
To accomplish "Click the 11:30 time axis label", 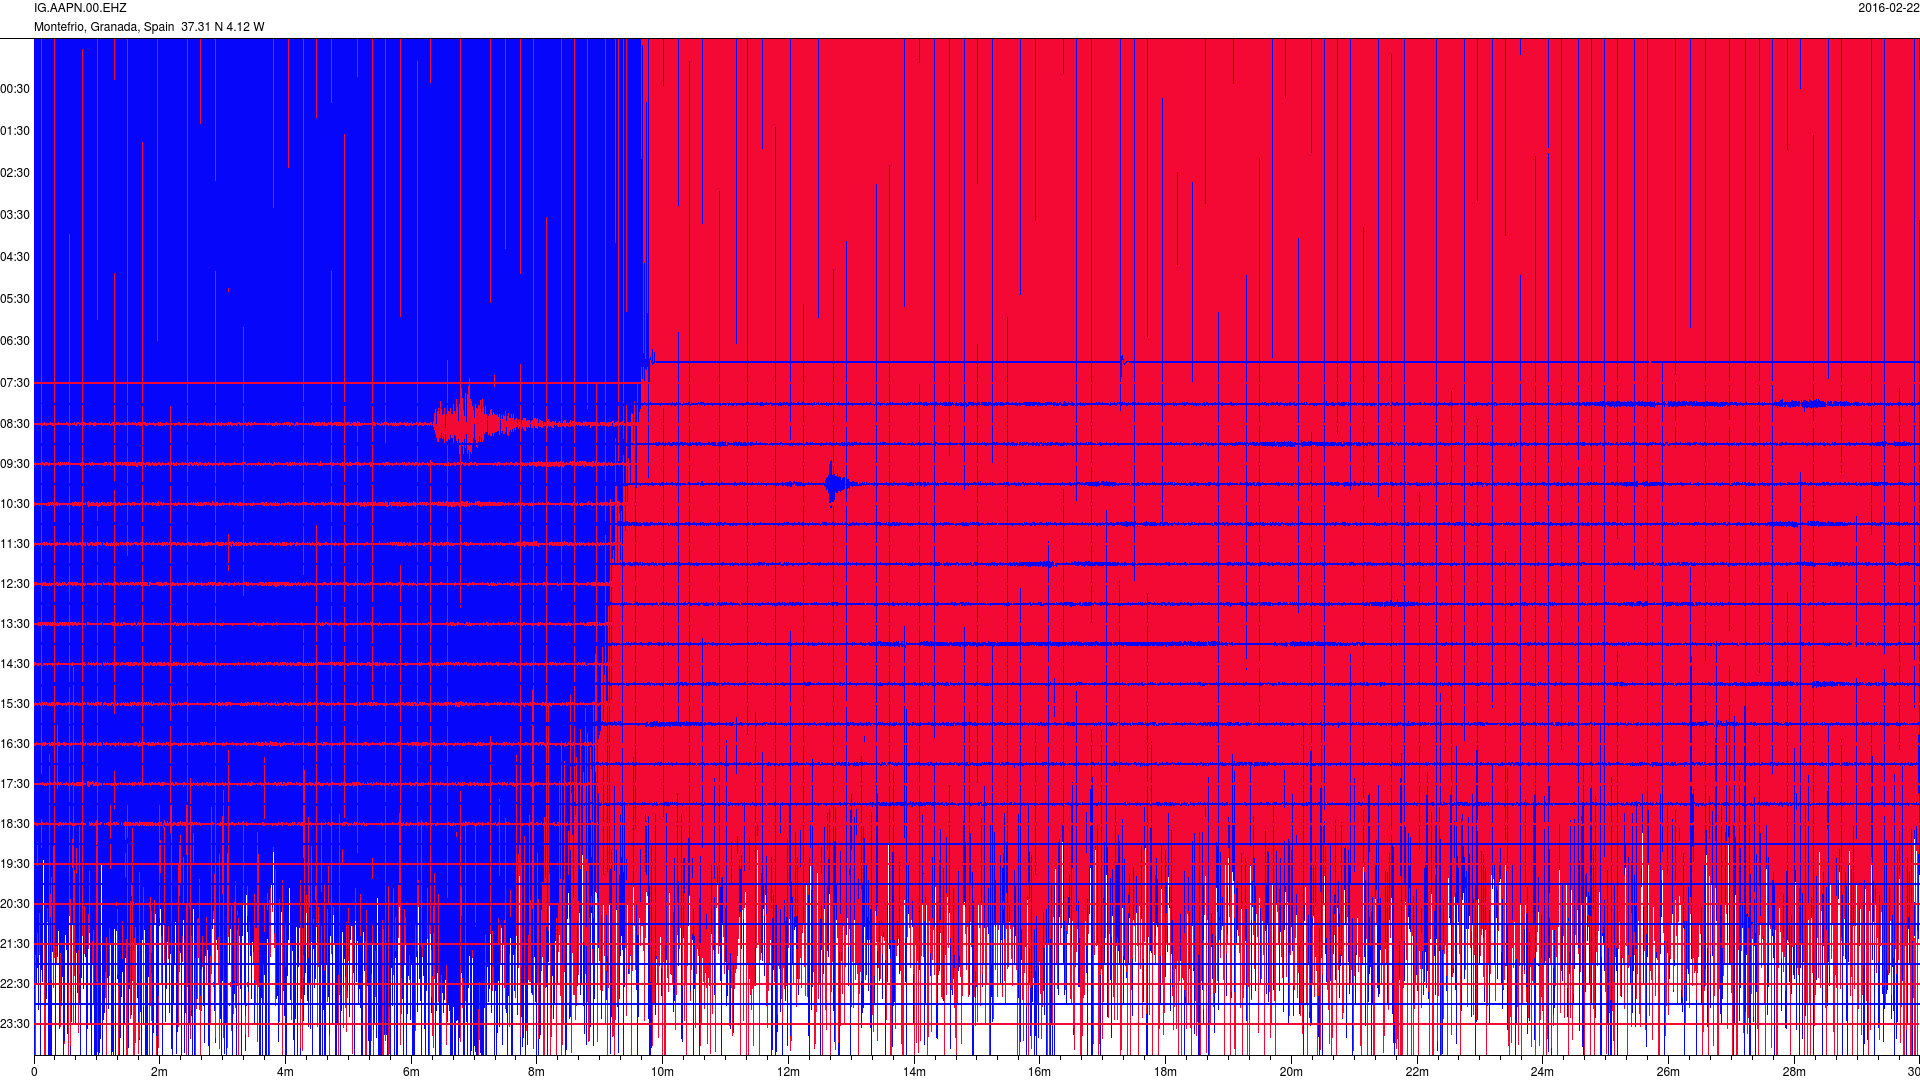I will coord(15,544).
